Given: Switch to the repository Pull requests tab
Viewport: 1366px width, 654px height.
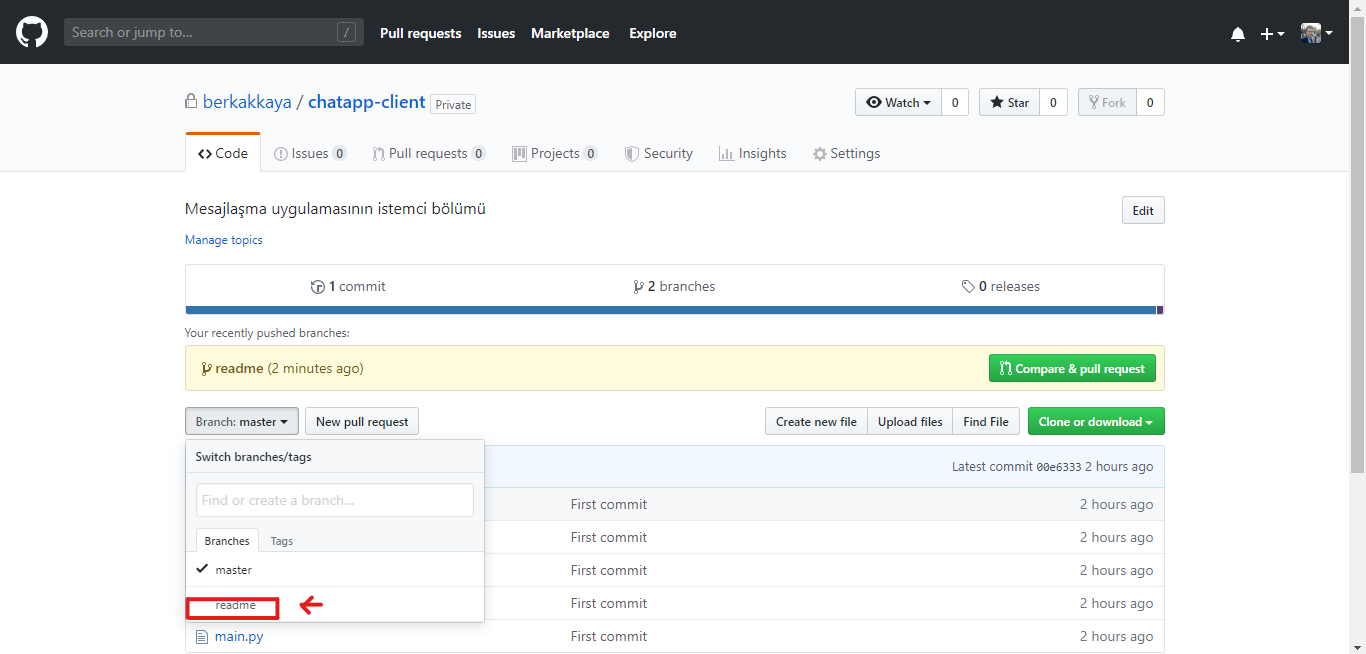Looking at the screenshot, I should (x=429, y=153).
